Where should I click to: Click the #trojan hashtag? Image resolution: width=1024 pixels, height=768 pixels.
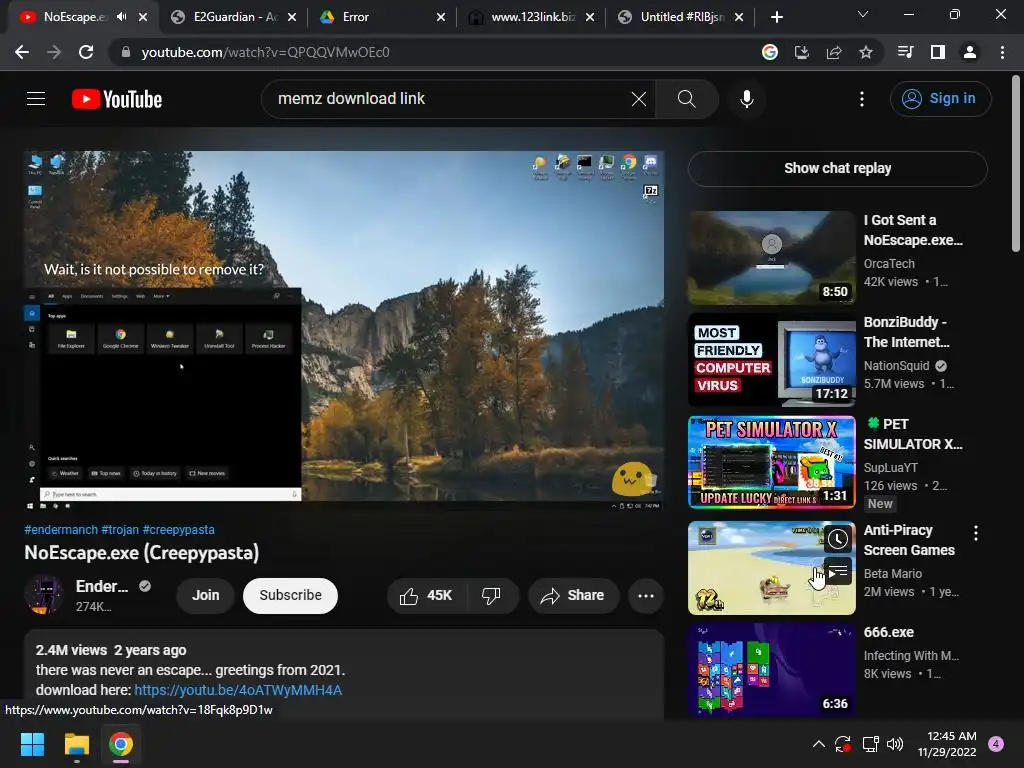click(x=120, y=530)
